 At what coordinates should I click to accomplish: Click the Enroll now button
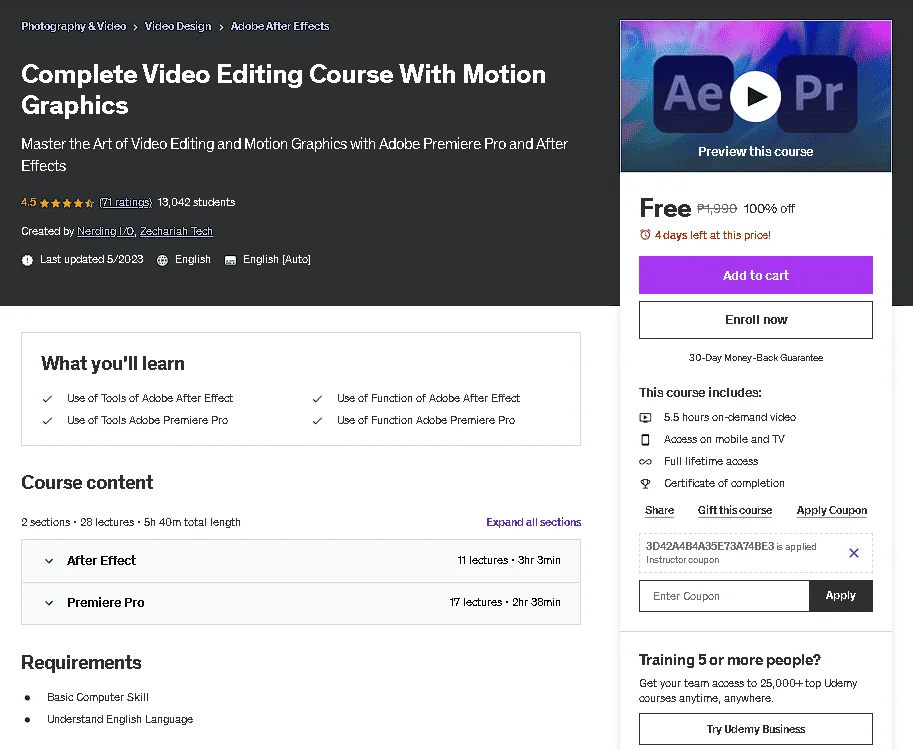point(756,320)
